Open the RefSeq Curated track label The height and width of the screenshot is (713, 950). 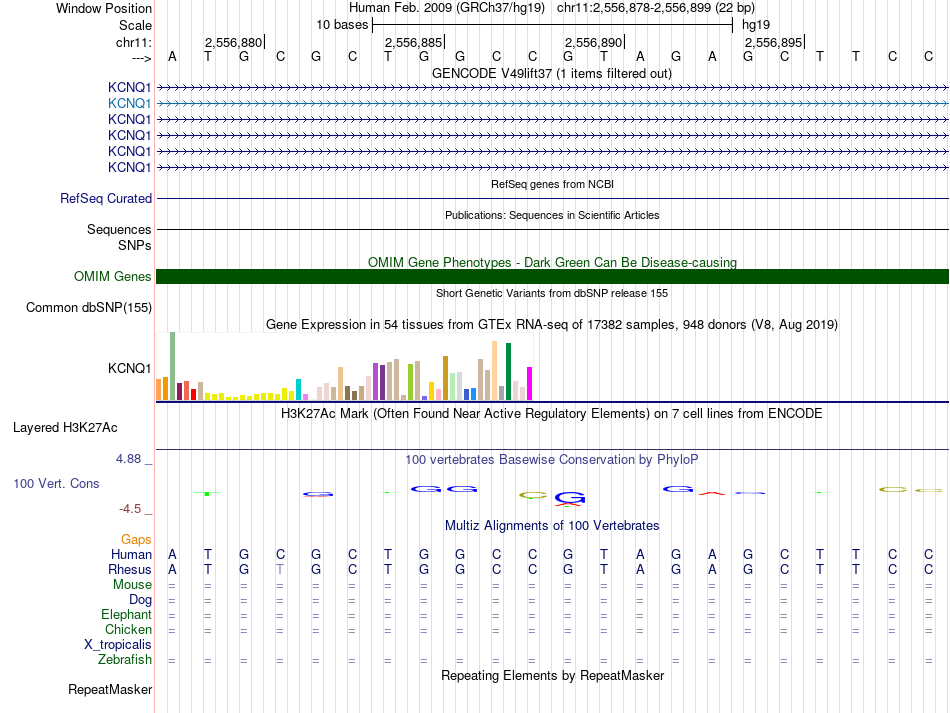105,199
